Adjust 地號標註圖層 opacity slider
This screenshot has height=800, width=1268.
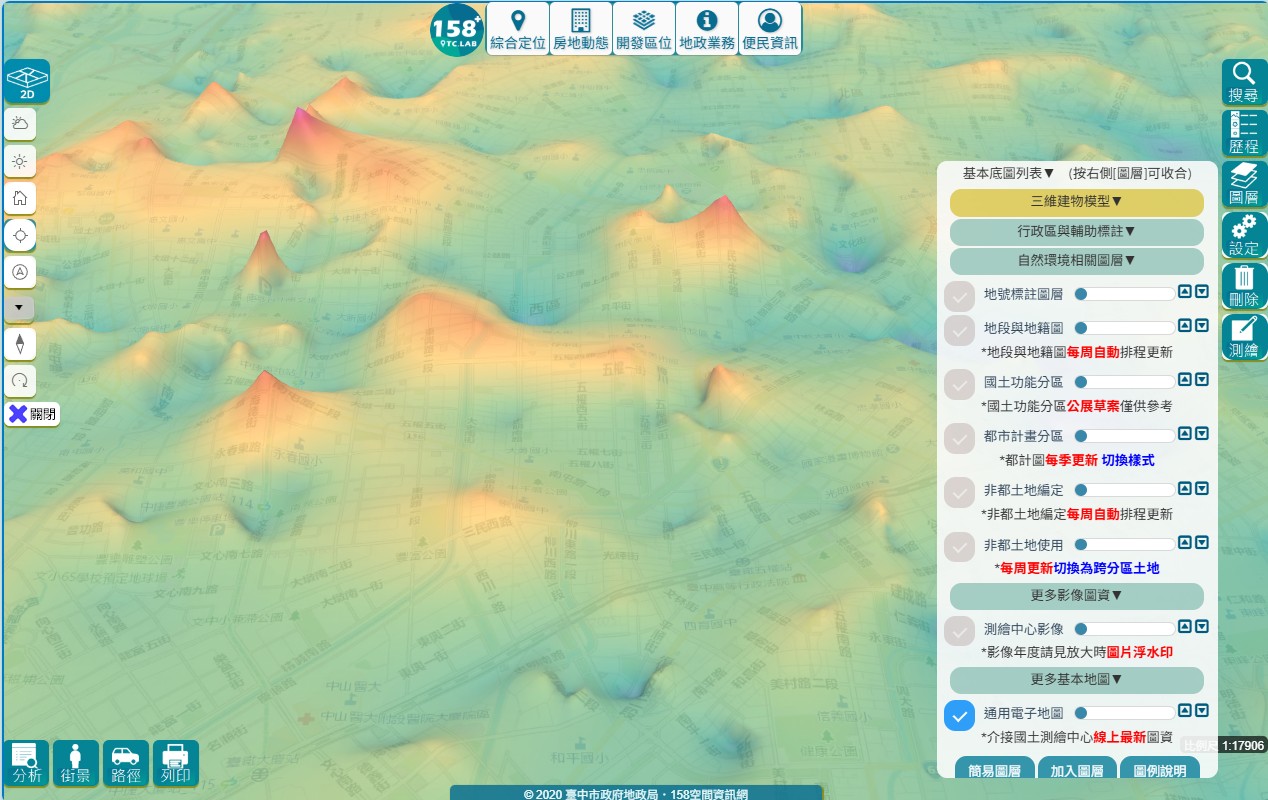[x=1125, y=294]
